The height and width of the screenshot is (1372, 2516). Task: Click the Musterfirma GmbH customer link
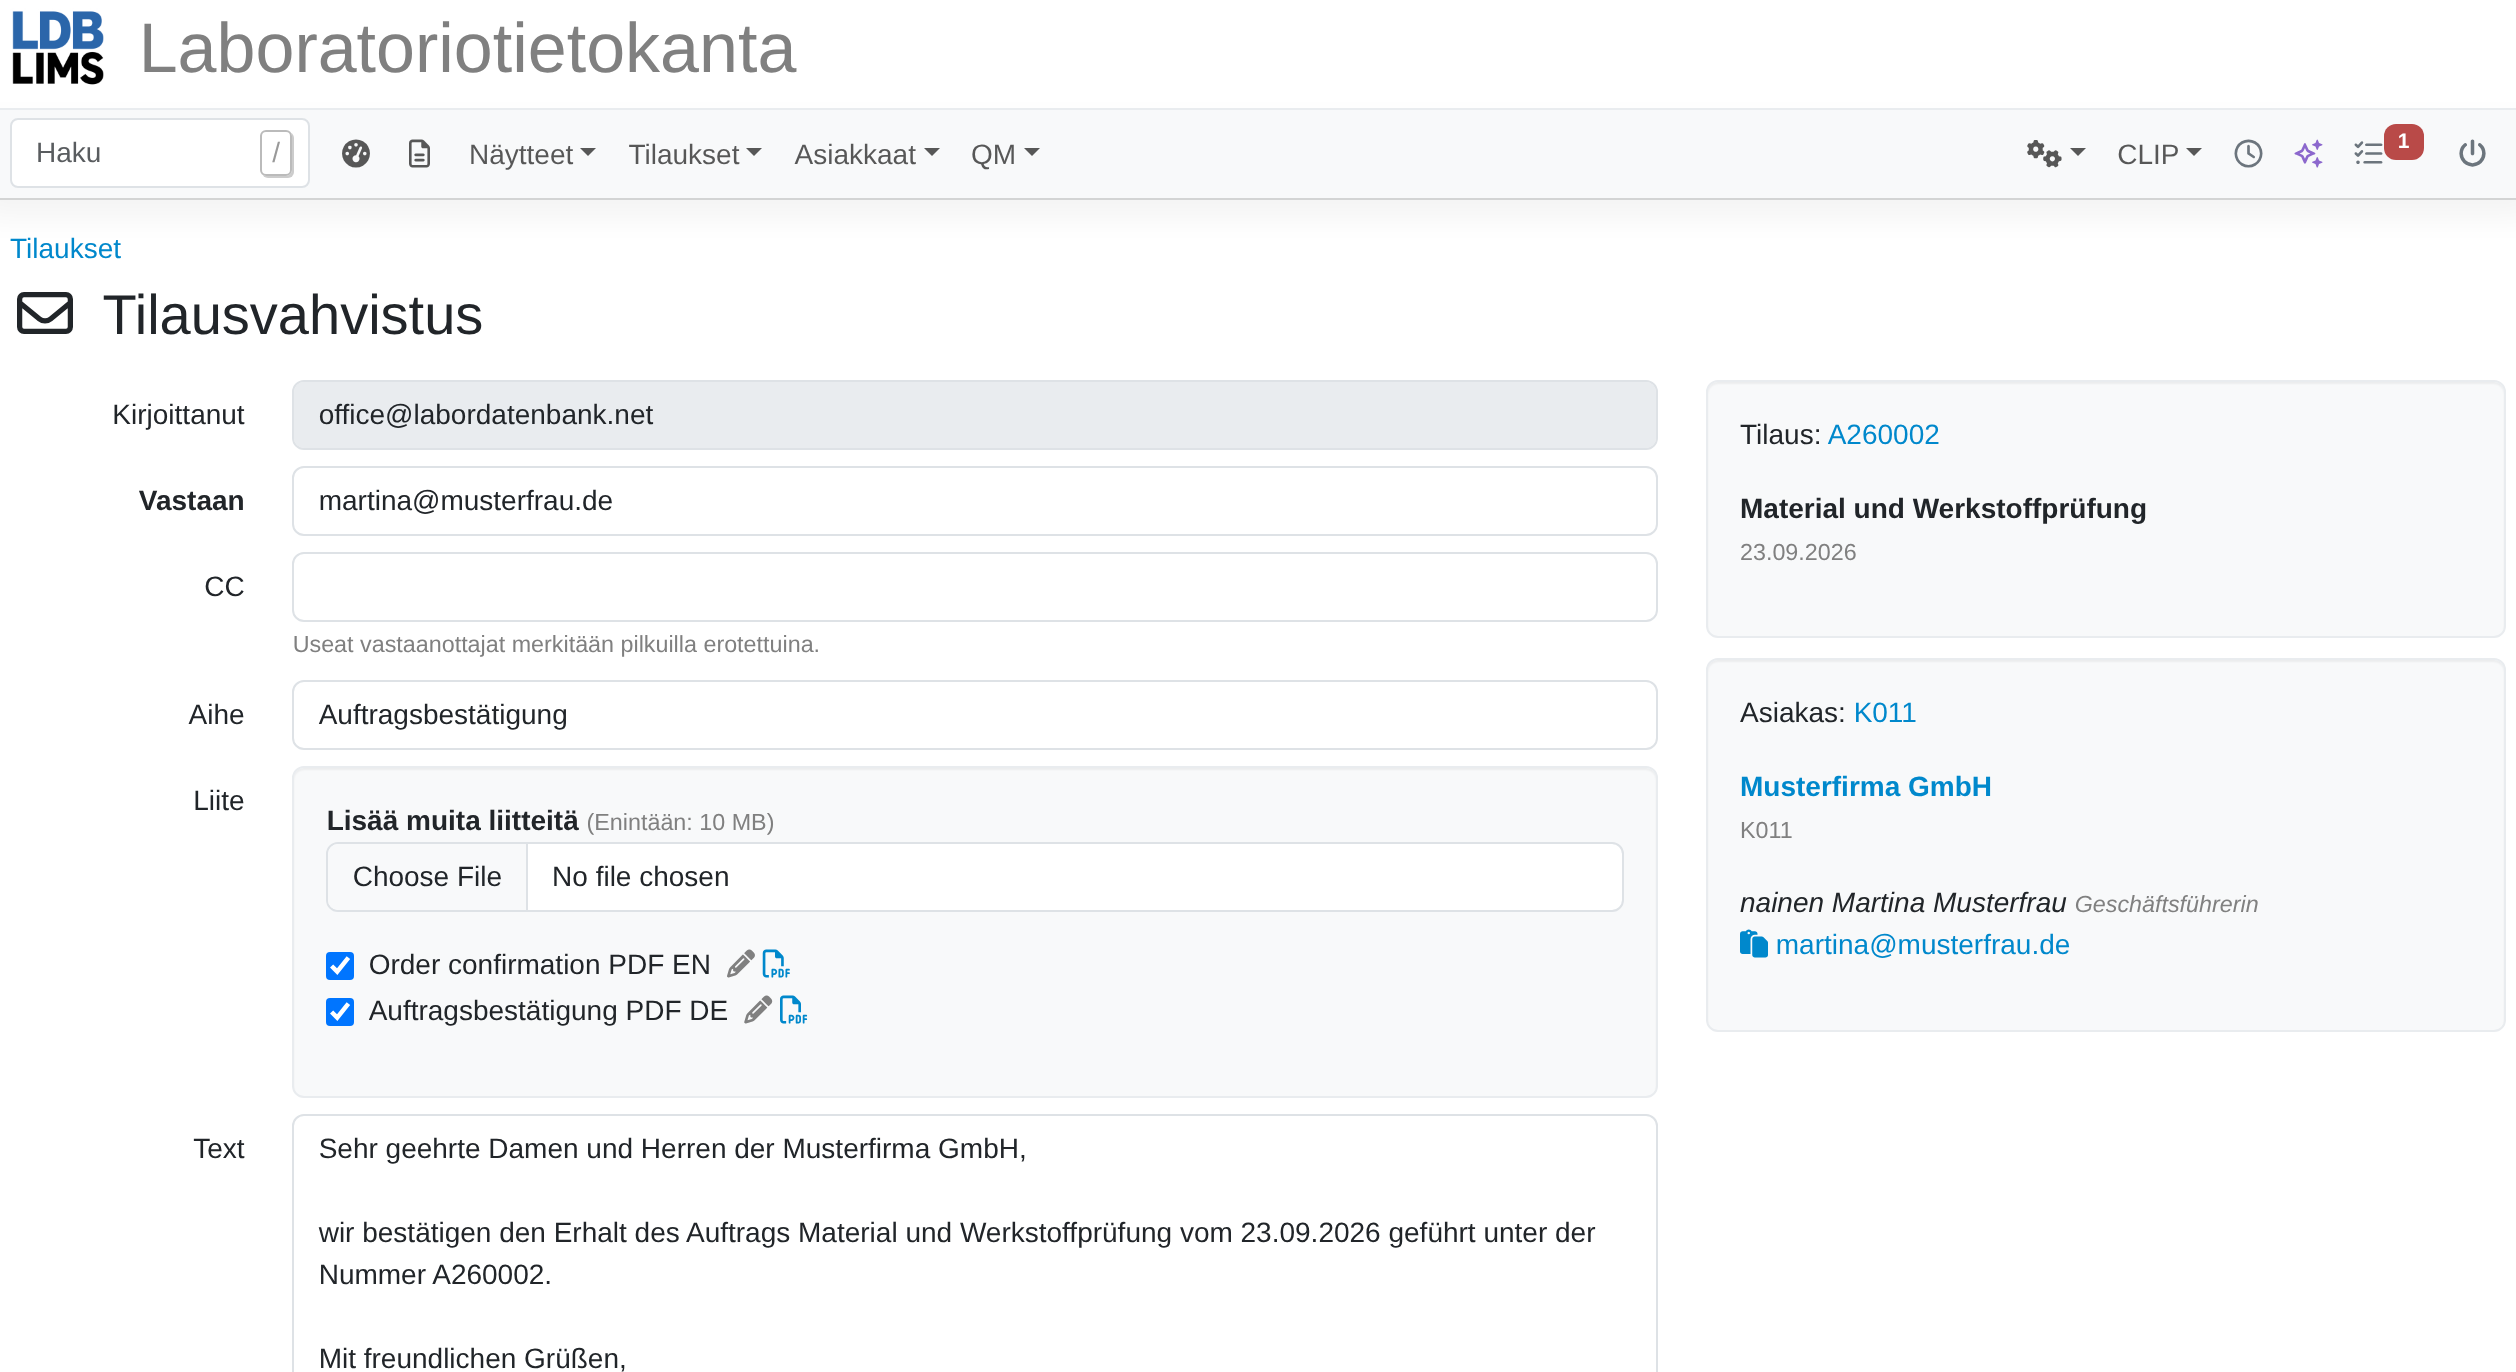[1865, 786]
